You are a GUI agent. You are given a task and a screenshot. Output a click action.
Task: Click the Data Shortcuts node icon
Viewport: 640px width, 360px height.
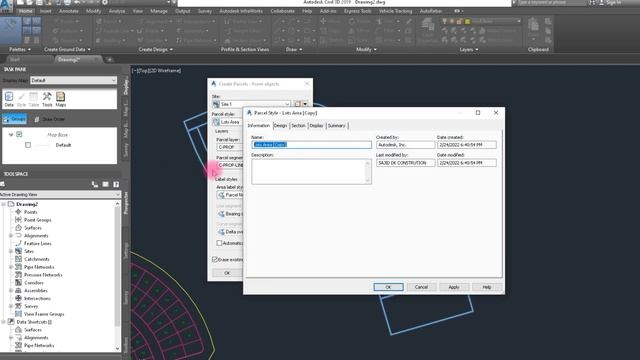(11, 322)
